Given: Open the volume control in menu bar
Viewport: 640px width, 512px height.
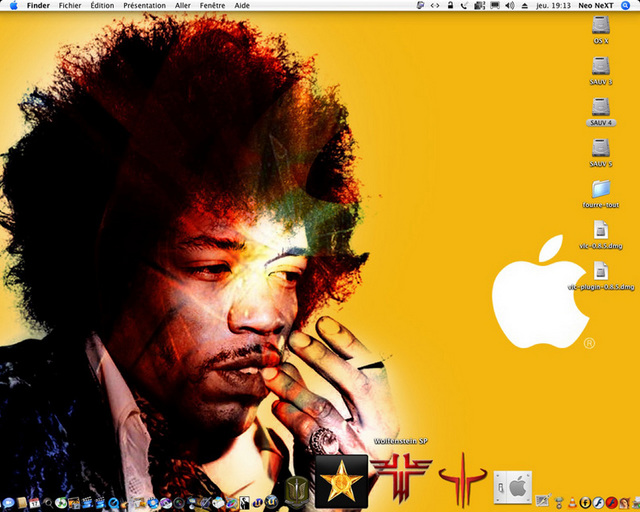Looking at the screenshot, I should click(509, 6).
